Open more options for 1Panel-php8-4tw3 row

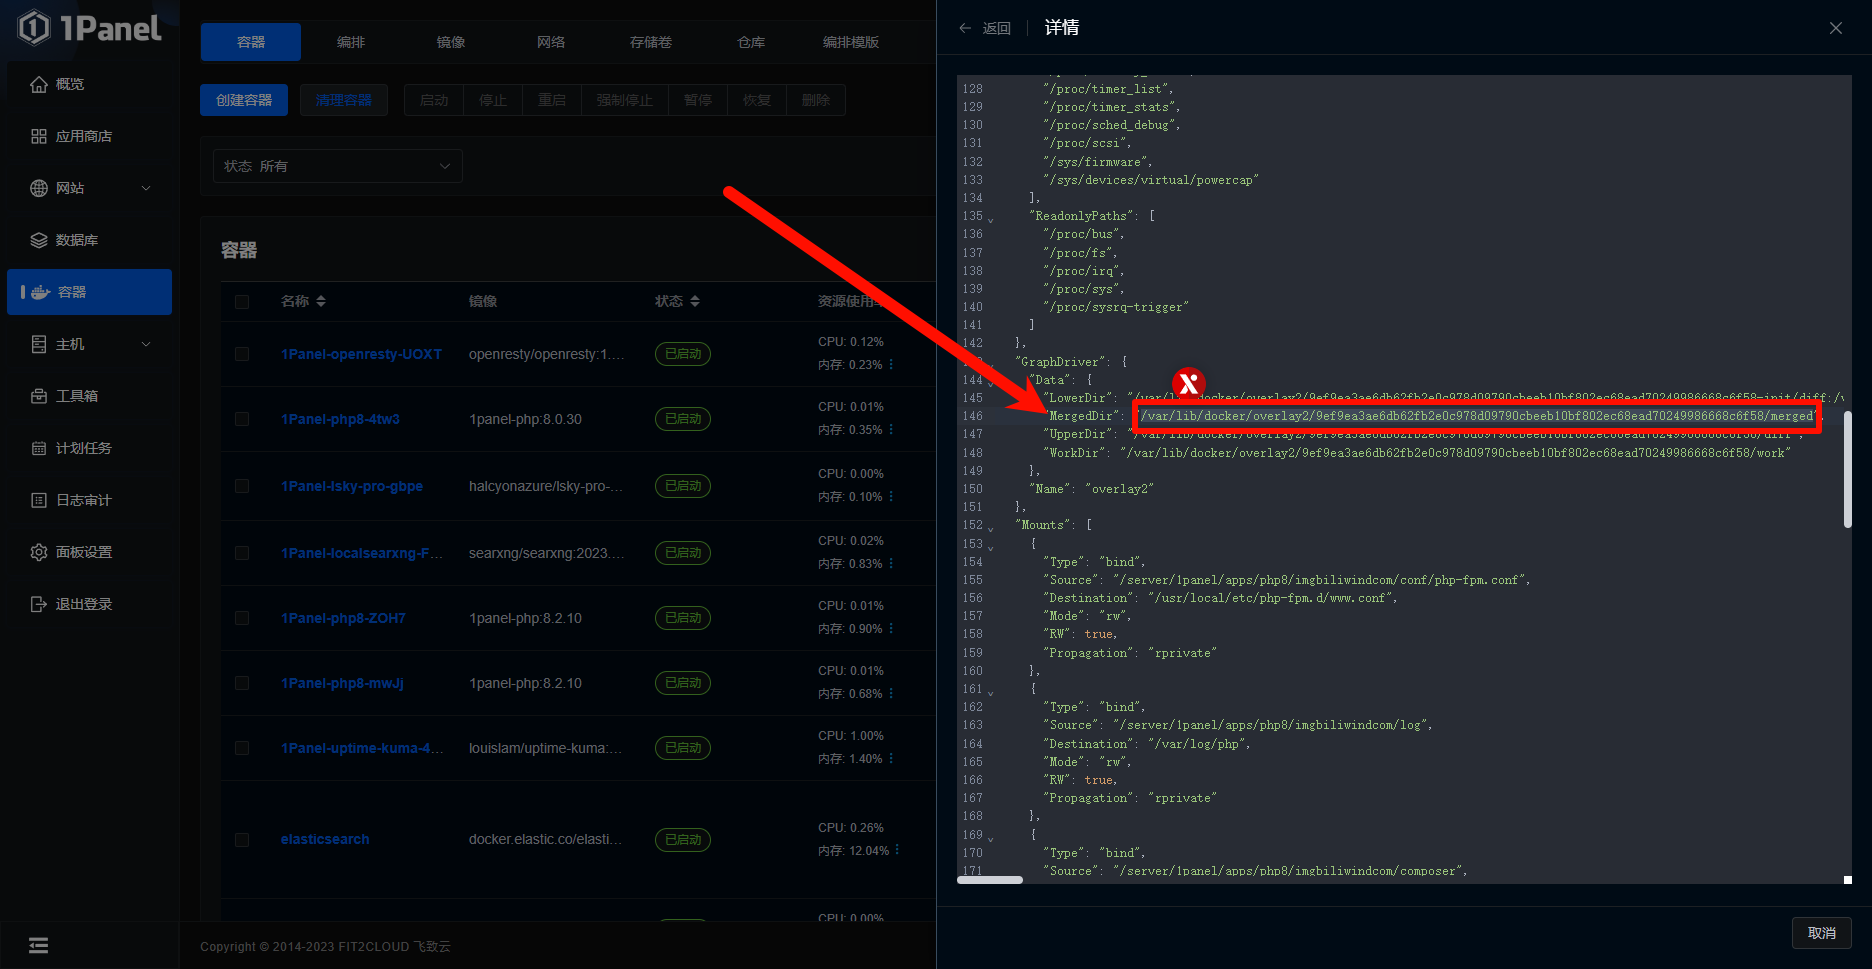[891, 430]
